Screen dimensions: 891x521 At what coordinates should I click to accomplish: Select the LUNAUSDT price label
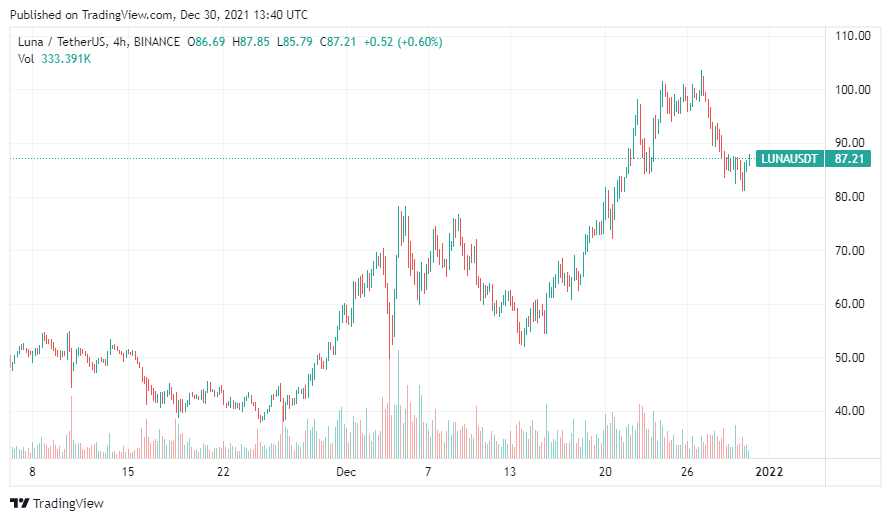789,159
